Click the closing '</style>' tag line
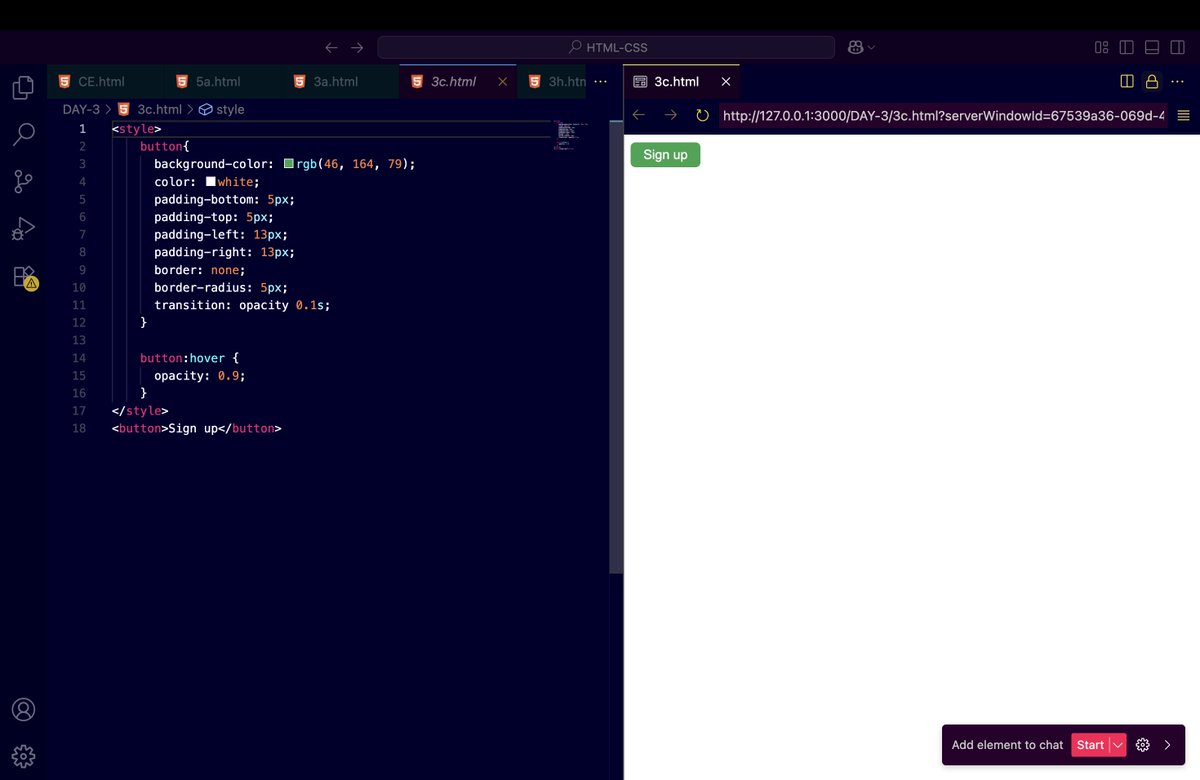 point(140,411)
